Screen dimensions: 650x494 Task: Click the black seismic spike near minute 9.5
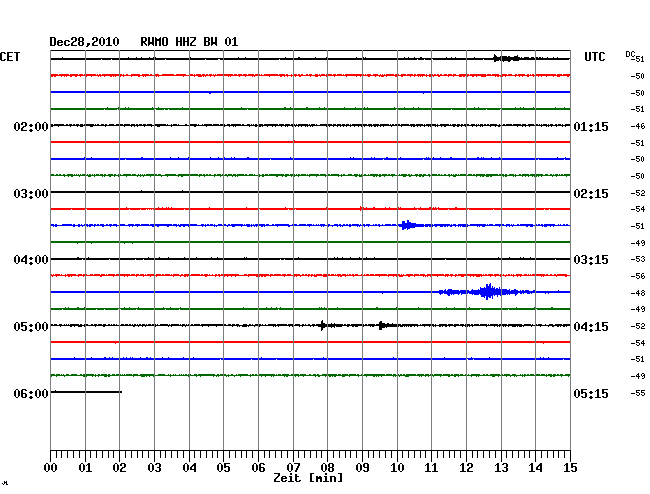point(381,325)
